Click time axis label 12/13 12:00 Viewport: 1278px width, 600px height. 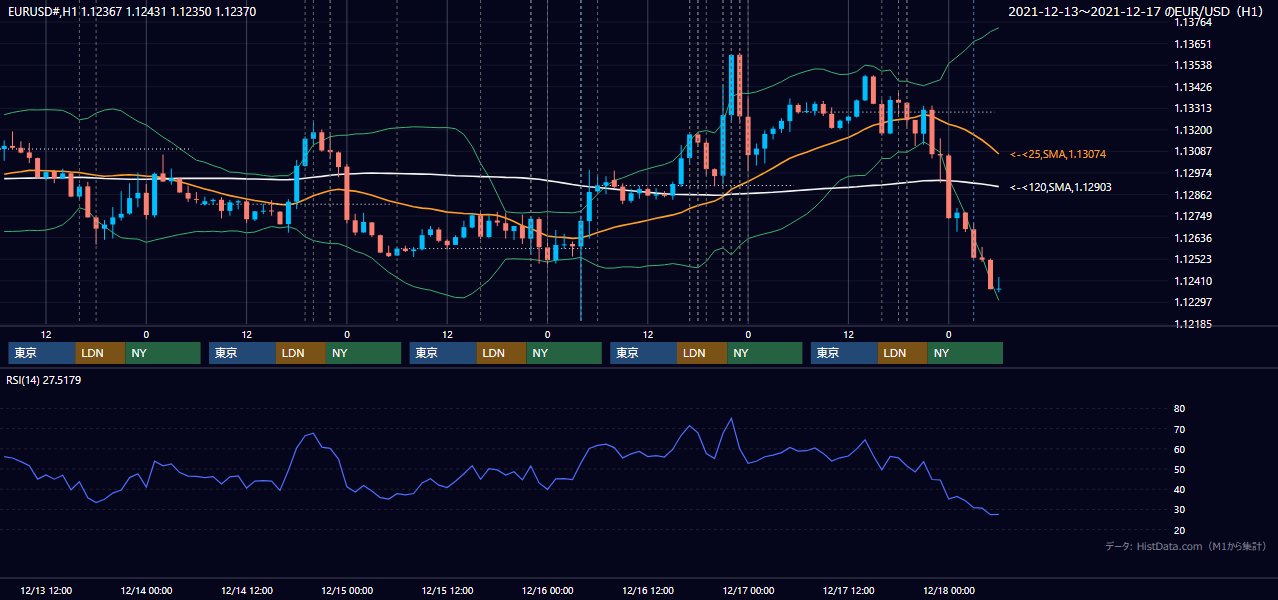tap(45, 590)
